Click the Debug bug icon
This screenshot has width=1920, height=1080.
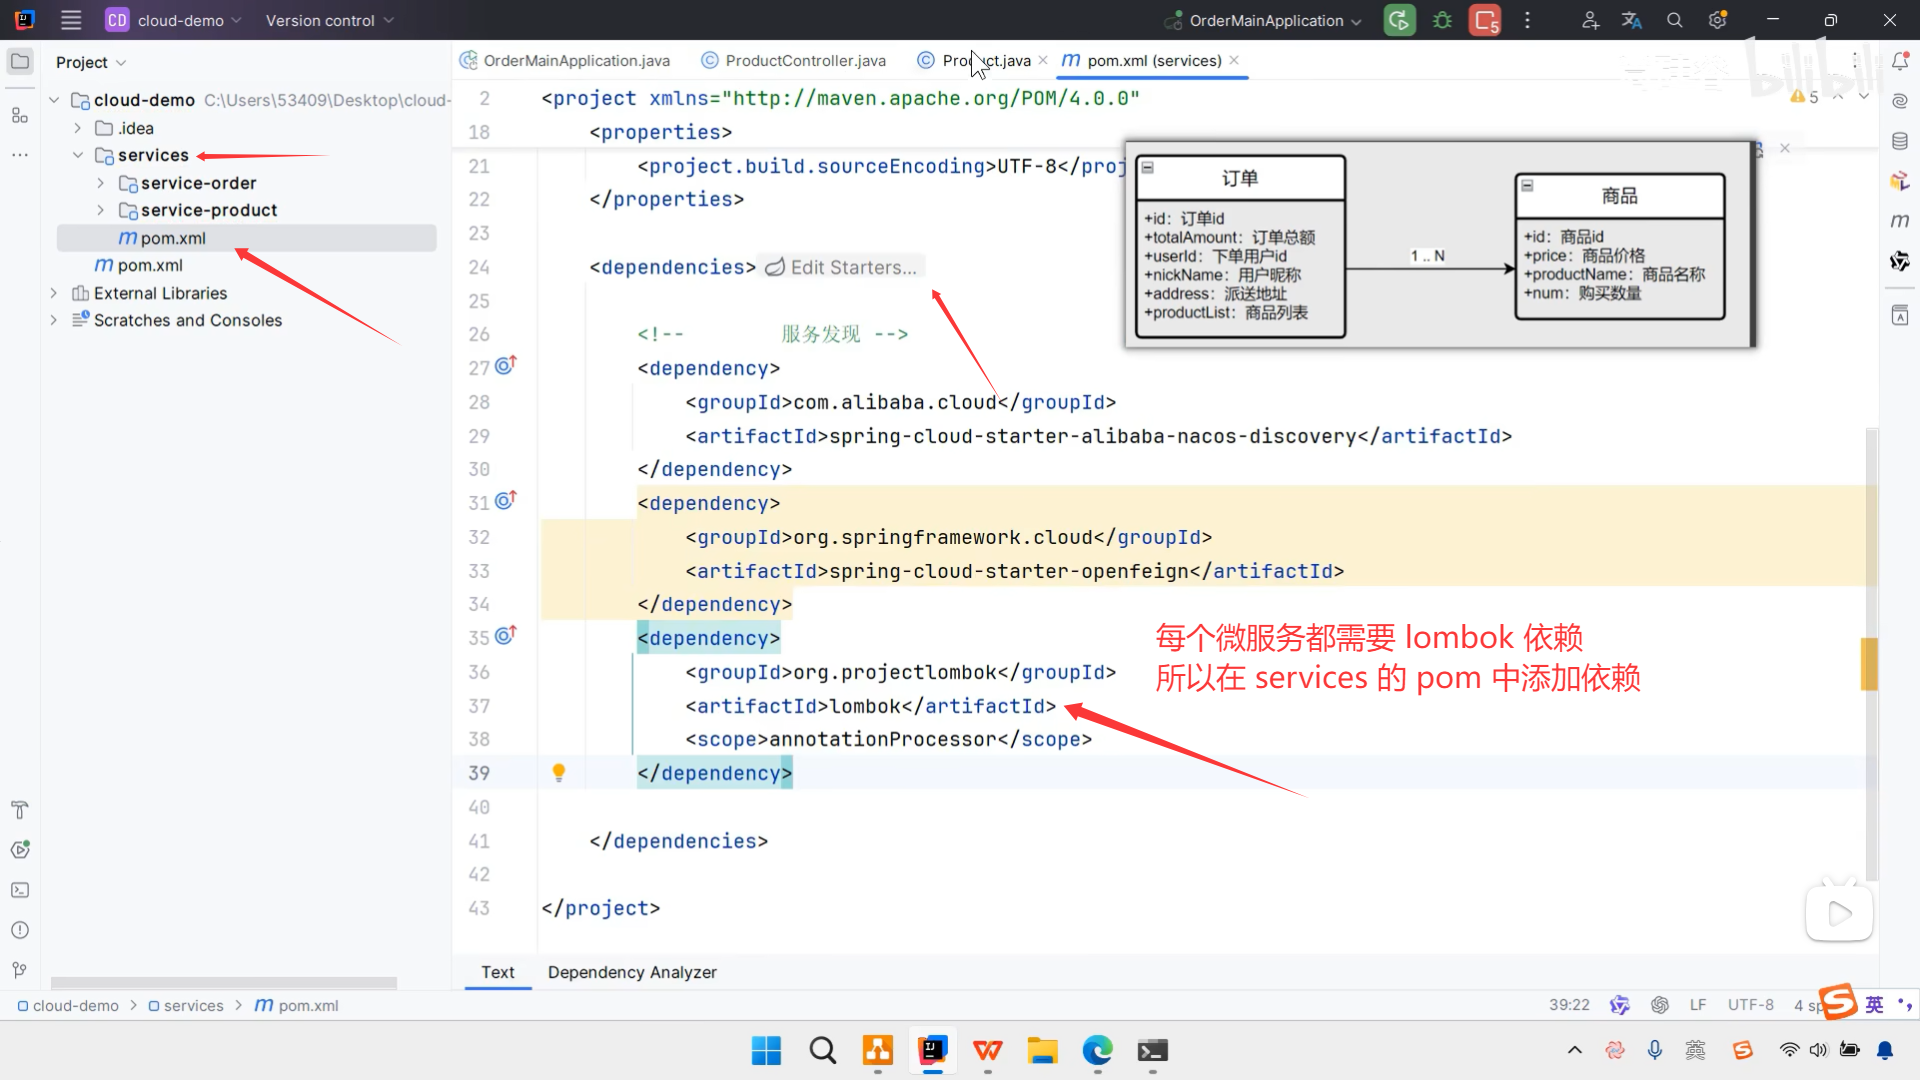pyautogui.click(x=1442, y=20)
